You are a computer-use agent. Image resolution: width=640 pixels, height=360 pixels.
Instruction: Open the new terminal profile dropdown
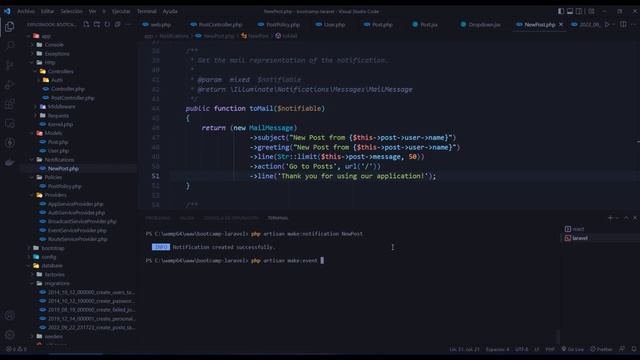617,218
